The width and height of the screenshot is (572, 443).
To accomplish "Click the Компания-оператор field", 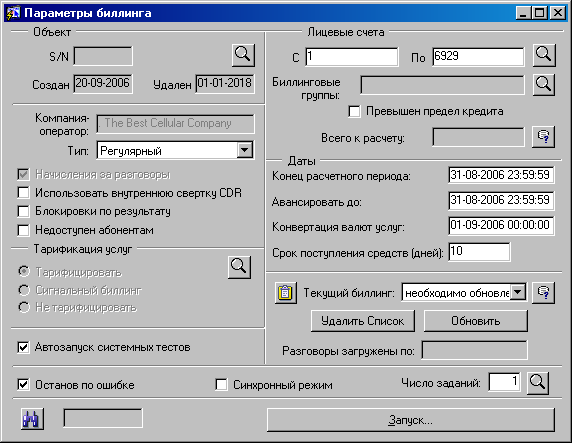I will 175,124.
